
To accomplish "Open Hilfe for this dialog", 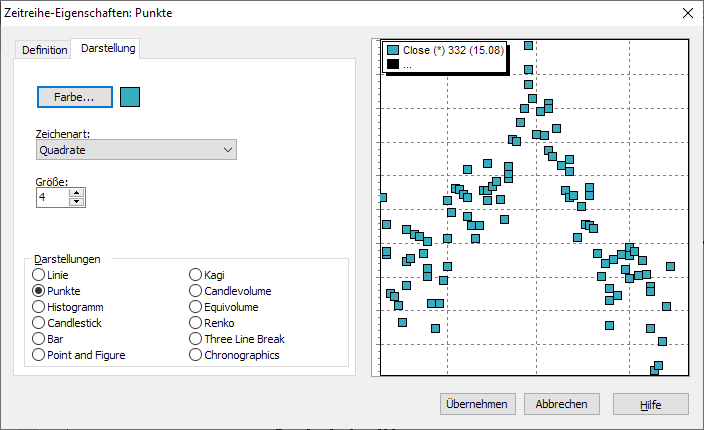I will tap(651, 403).
